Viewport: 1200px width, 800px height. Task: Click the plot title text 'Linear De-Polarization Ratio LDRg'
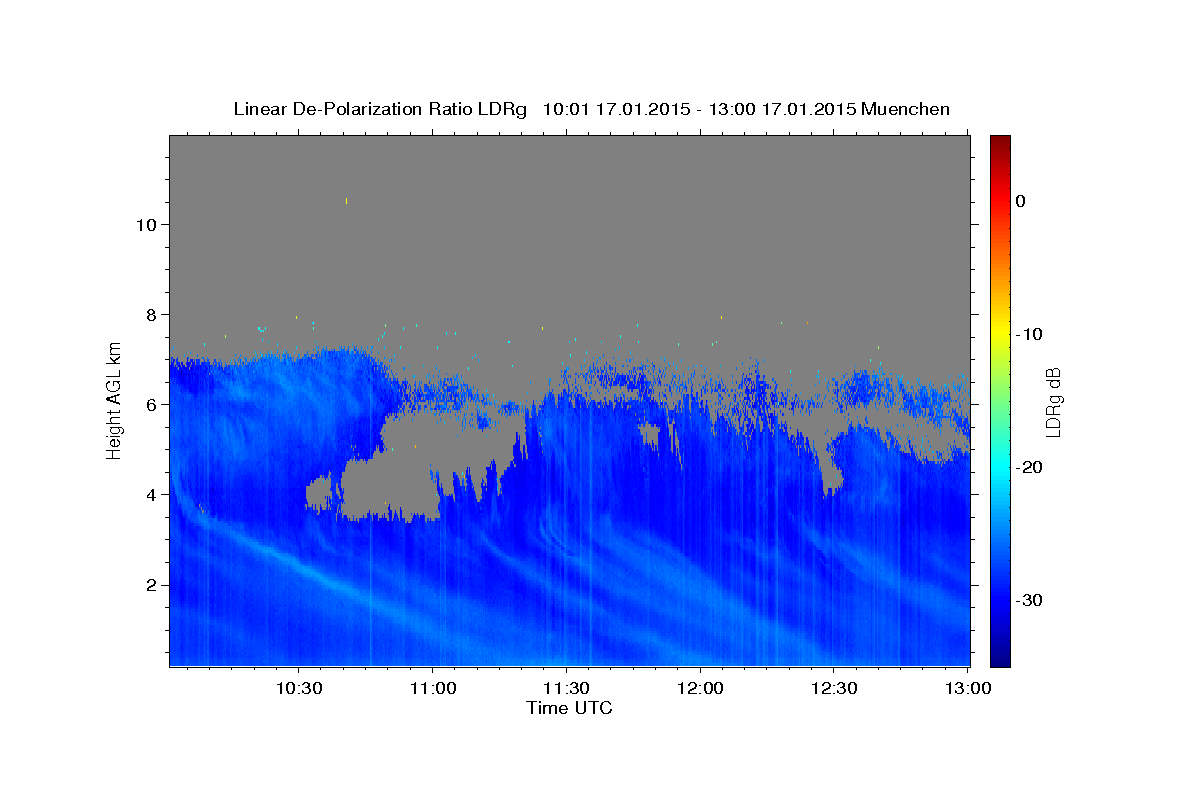point(380,109)
